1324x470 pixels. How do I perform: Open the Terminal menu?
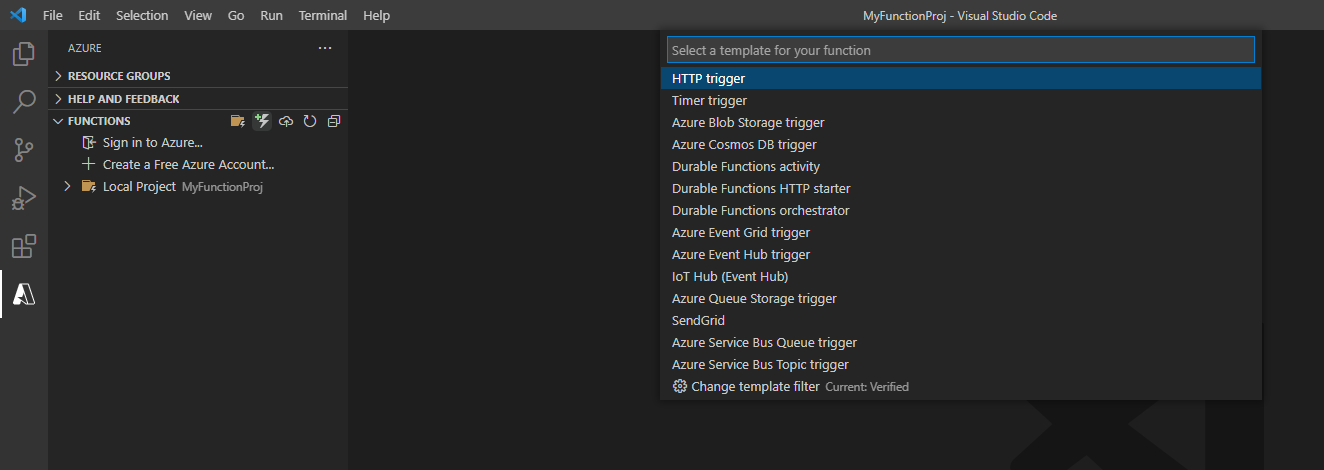click(323, 16)
